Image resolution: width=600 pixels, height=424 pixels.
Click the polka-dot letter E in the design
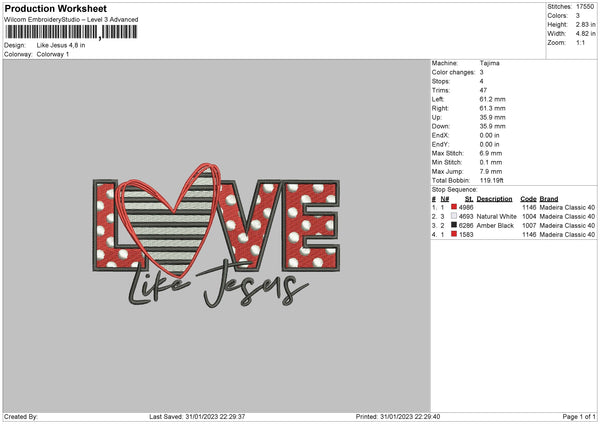[311, 225]
